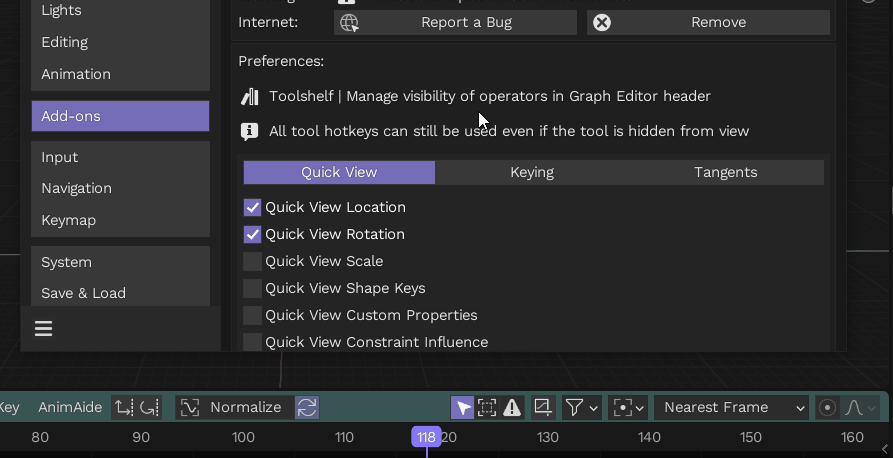Click frame 118 playhead marker on timeline
893x458 pixels.
click(427, 437)
